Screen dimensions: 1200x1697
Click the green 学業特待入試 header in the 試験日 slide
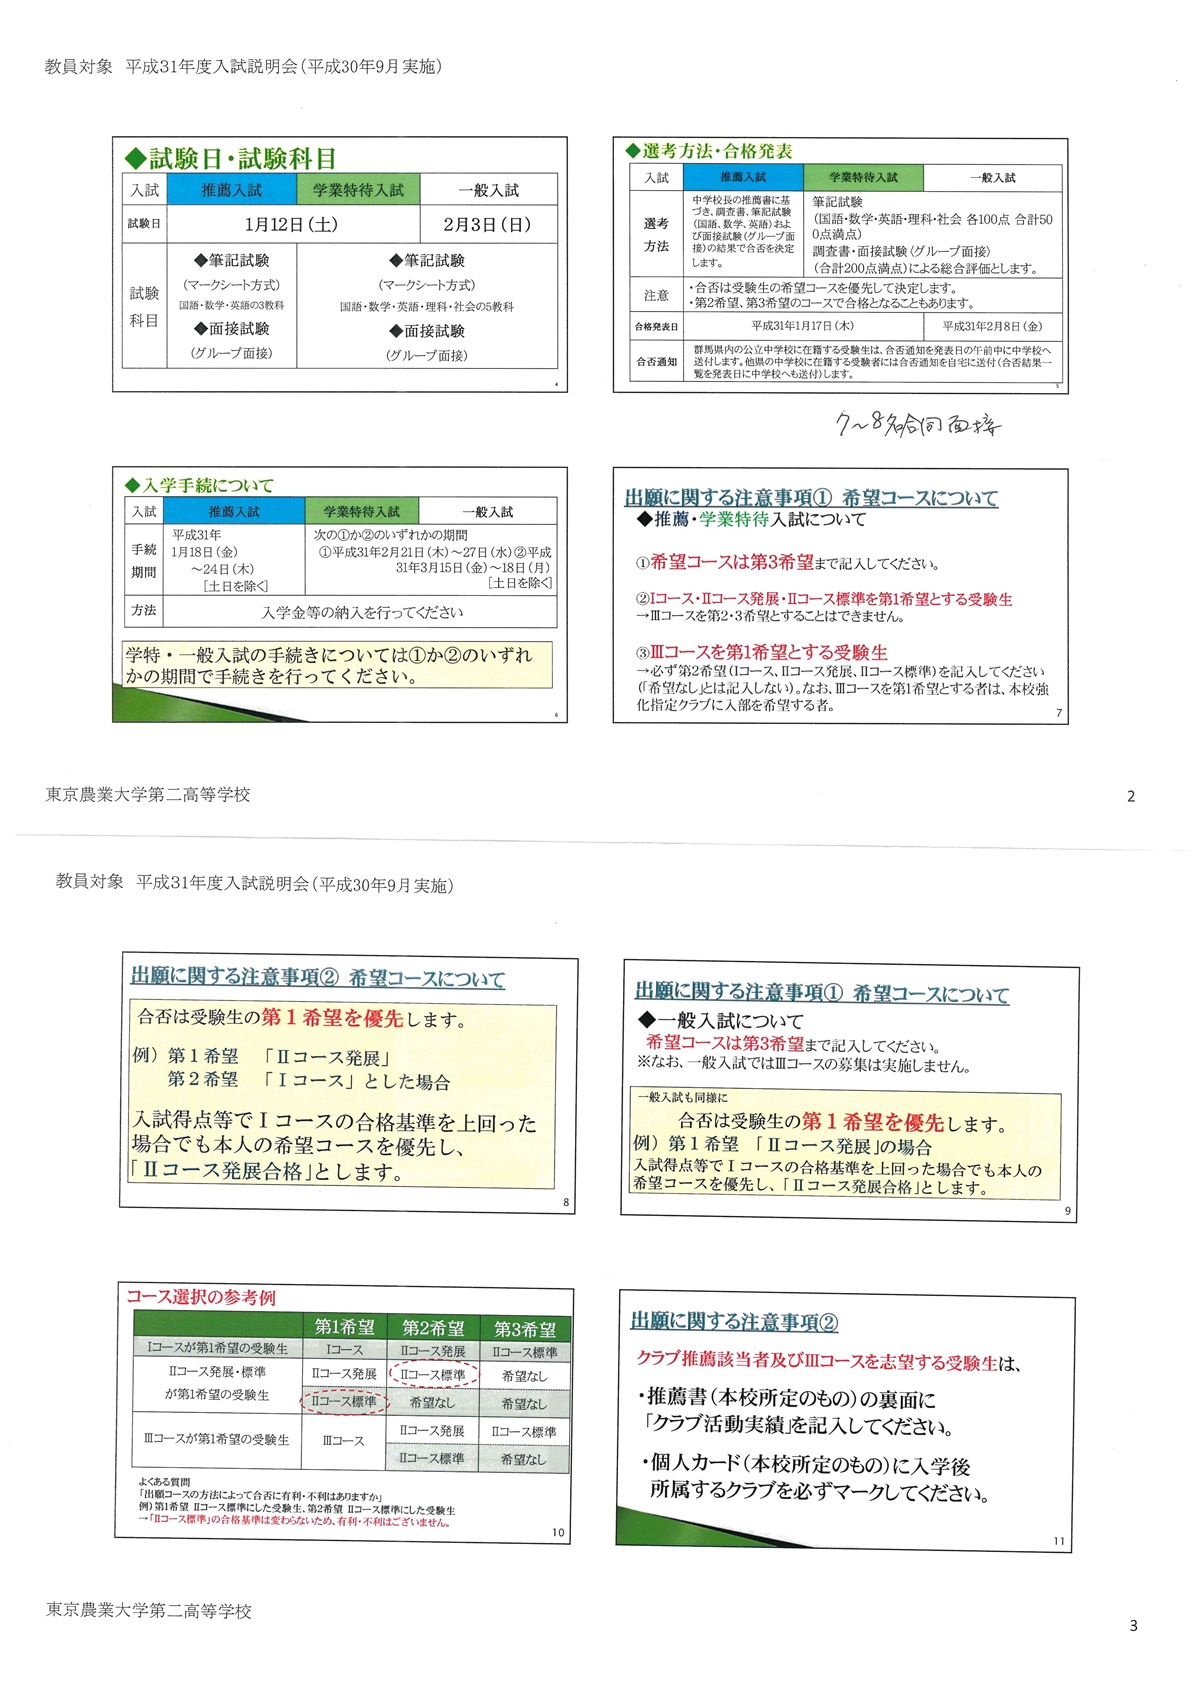tap(358, 190)
